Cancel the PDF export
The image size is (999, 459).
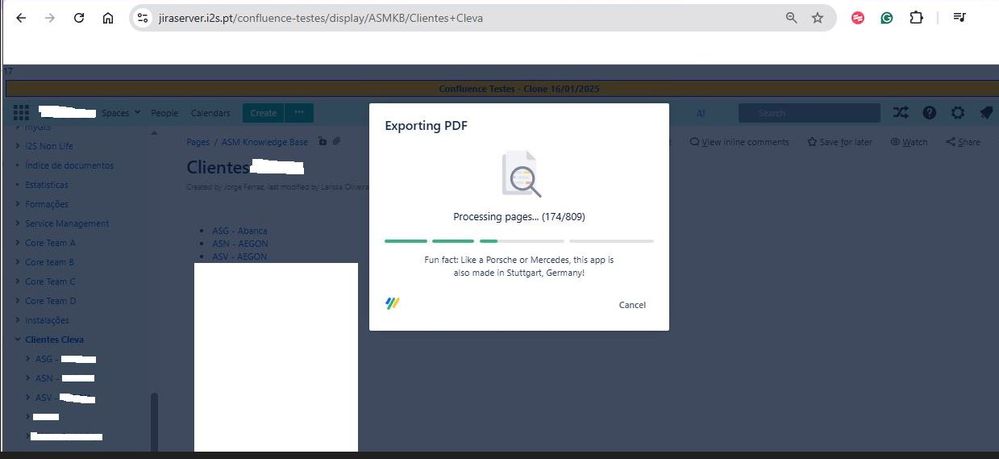(632, 305)
